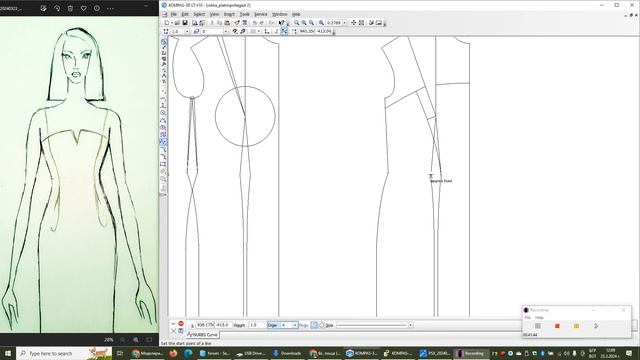
Task: Select the Arc tool in left toolbar
Action: coord(163,120)
